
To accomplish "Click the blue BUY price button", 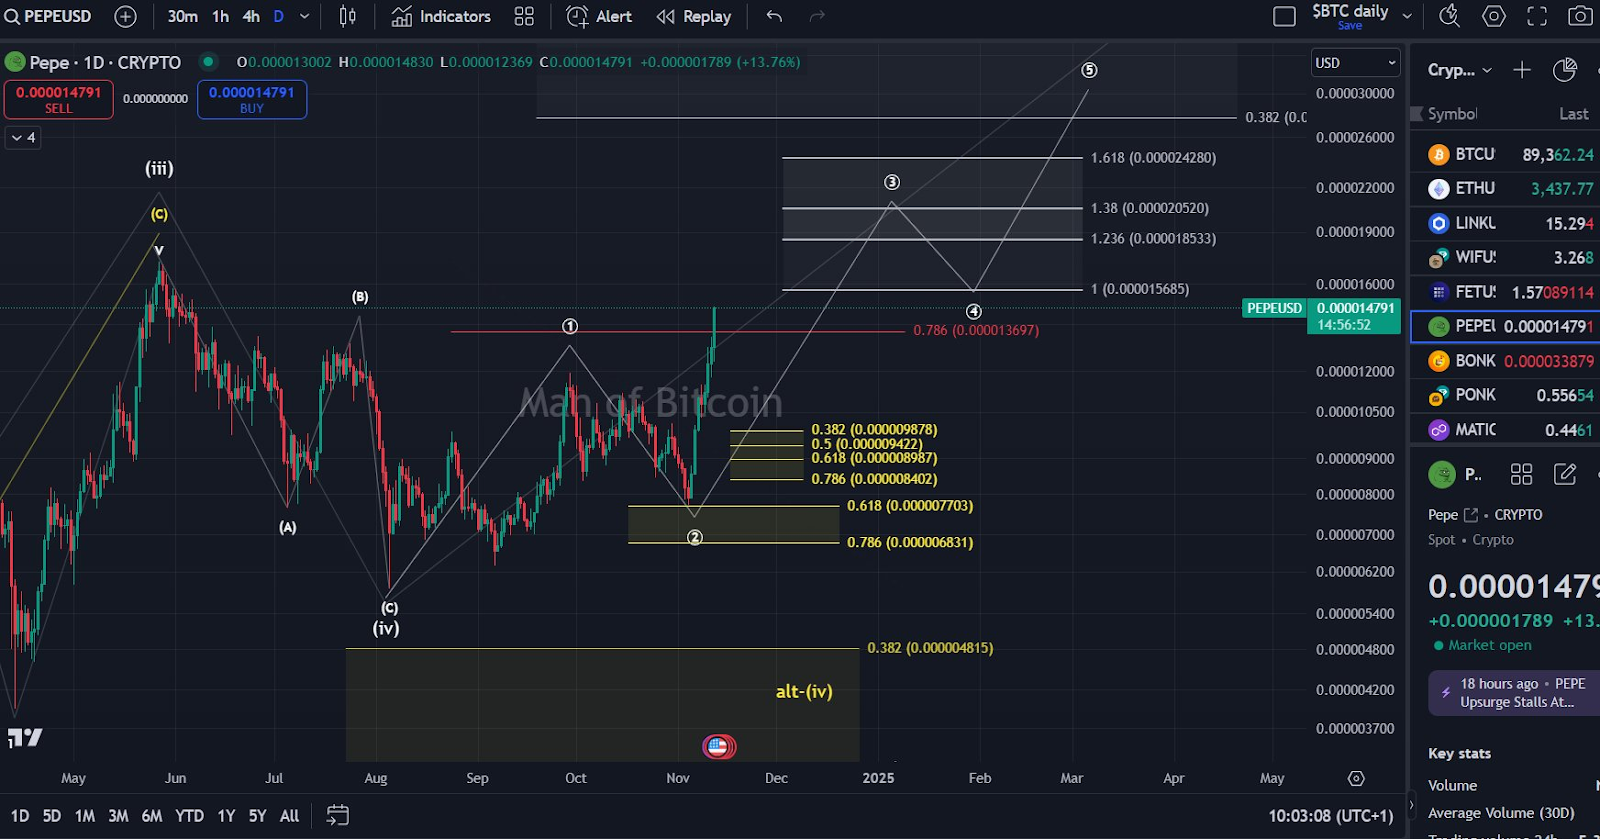I will pos(252,99).
